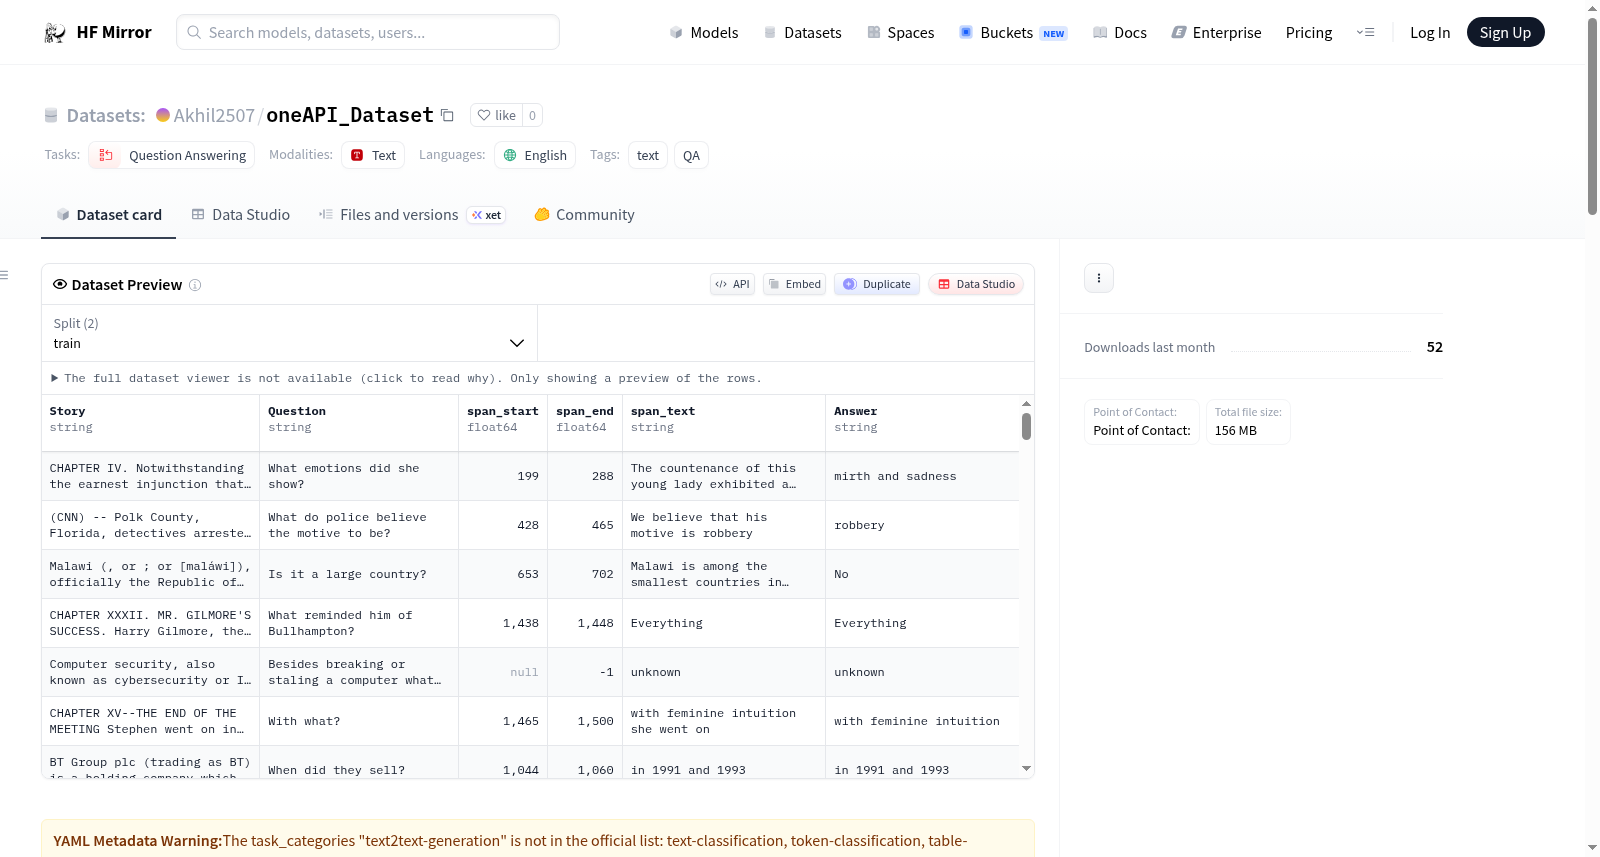Screen dimensions: 1600x857
Task: Expand the Split train dropdown
Action: pos(290,333)
